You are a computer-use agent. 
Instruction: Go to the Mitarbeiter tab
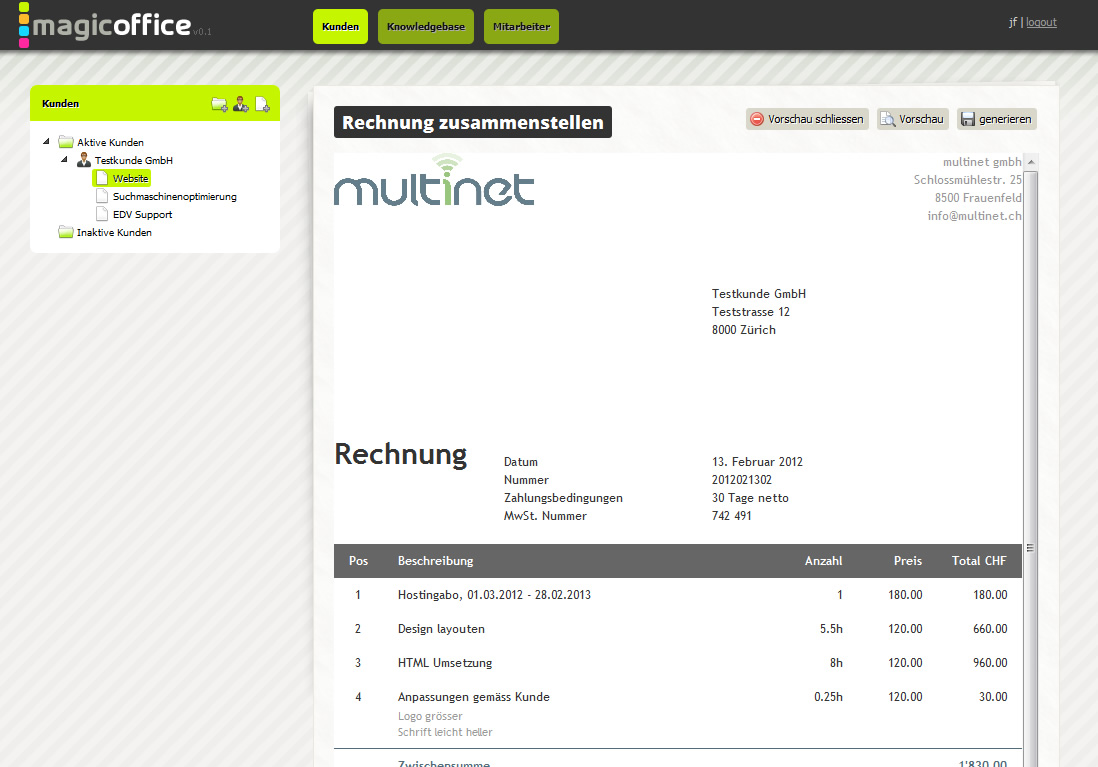tap(521, 27)
